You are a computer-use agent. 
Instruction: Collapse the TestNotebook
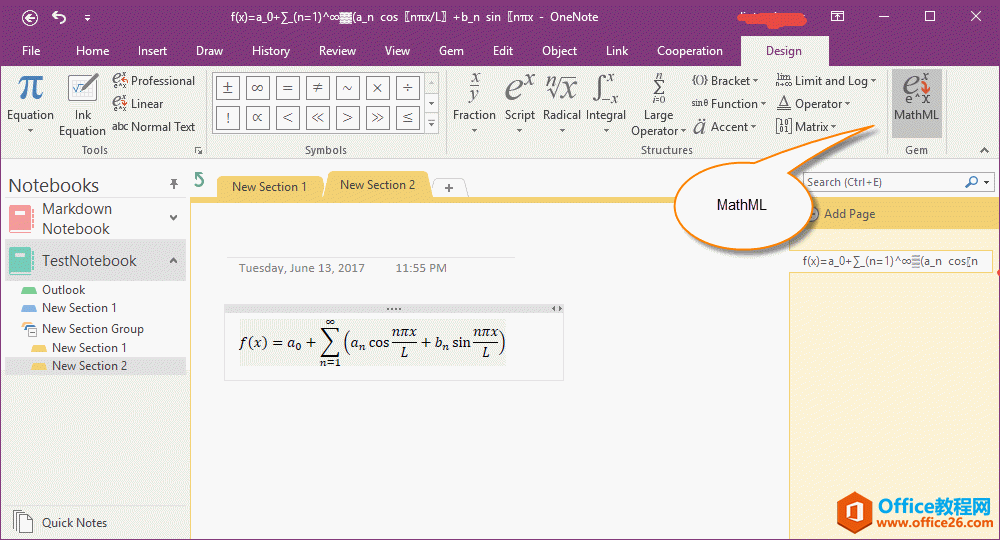point(173,261)
